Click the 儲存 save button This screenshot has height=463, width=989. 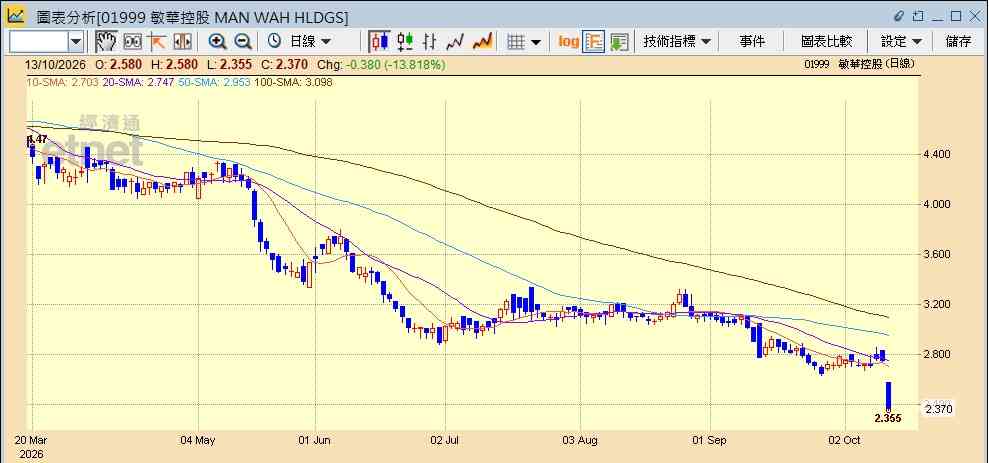[959, 42]
